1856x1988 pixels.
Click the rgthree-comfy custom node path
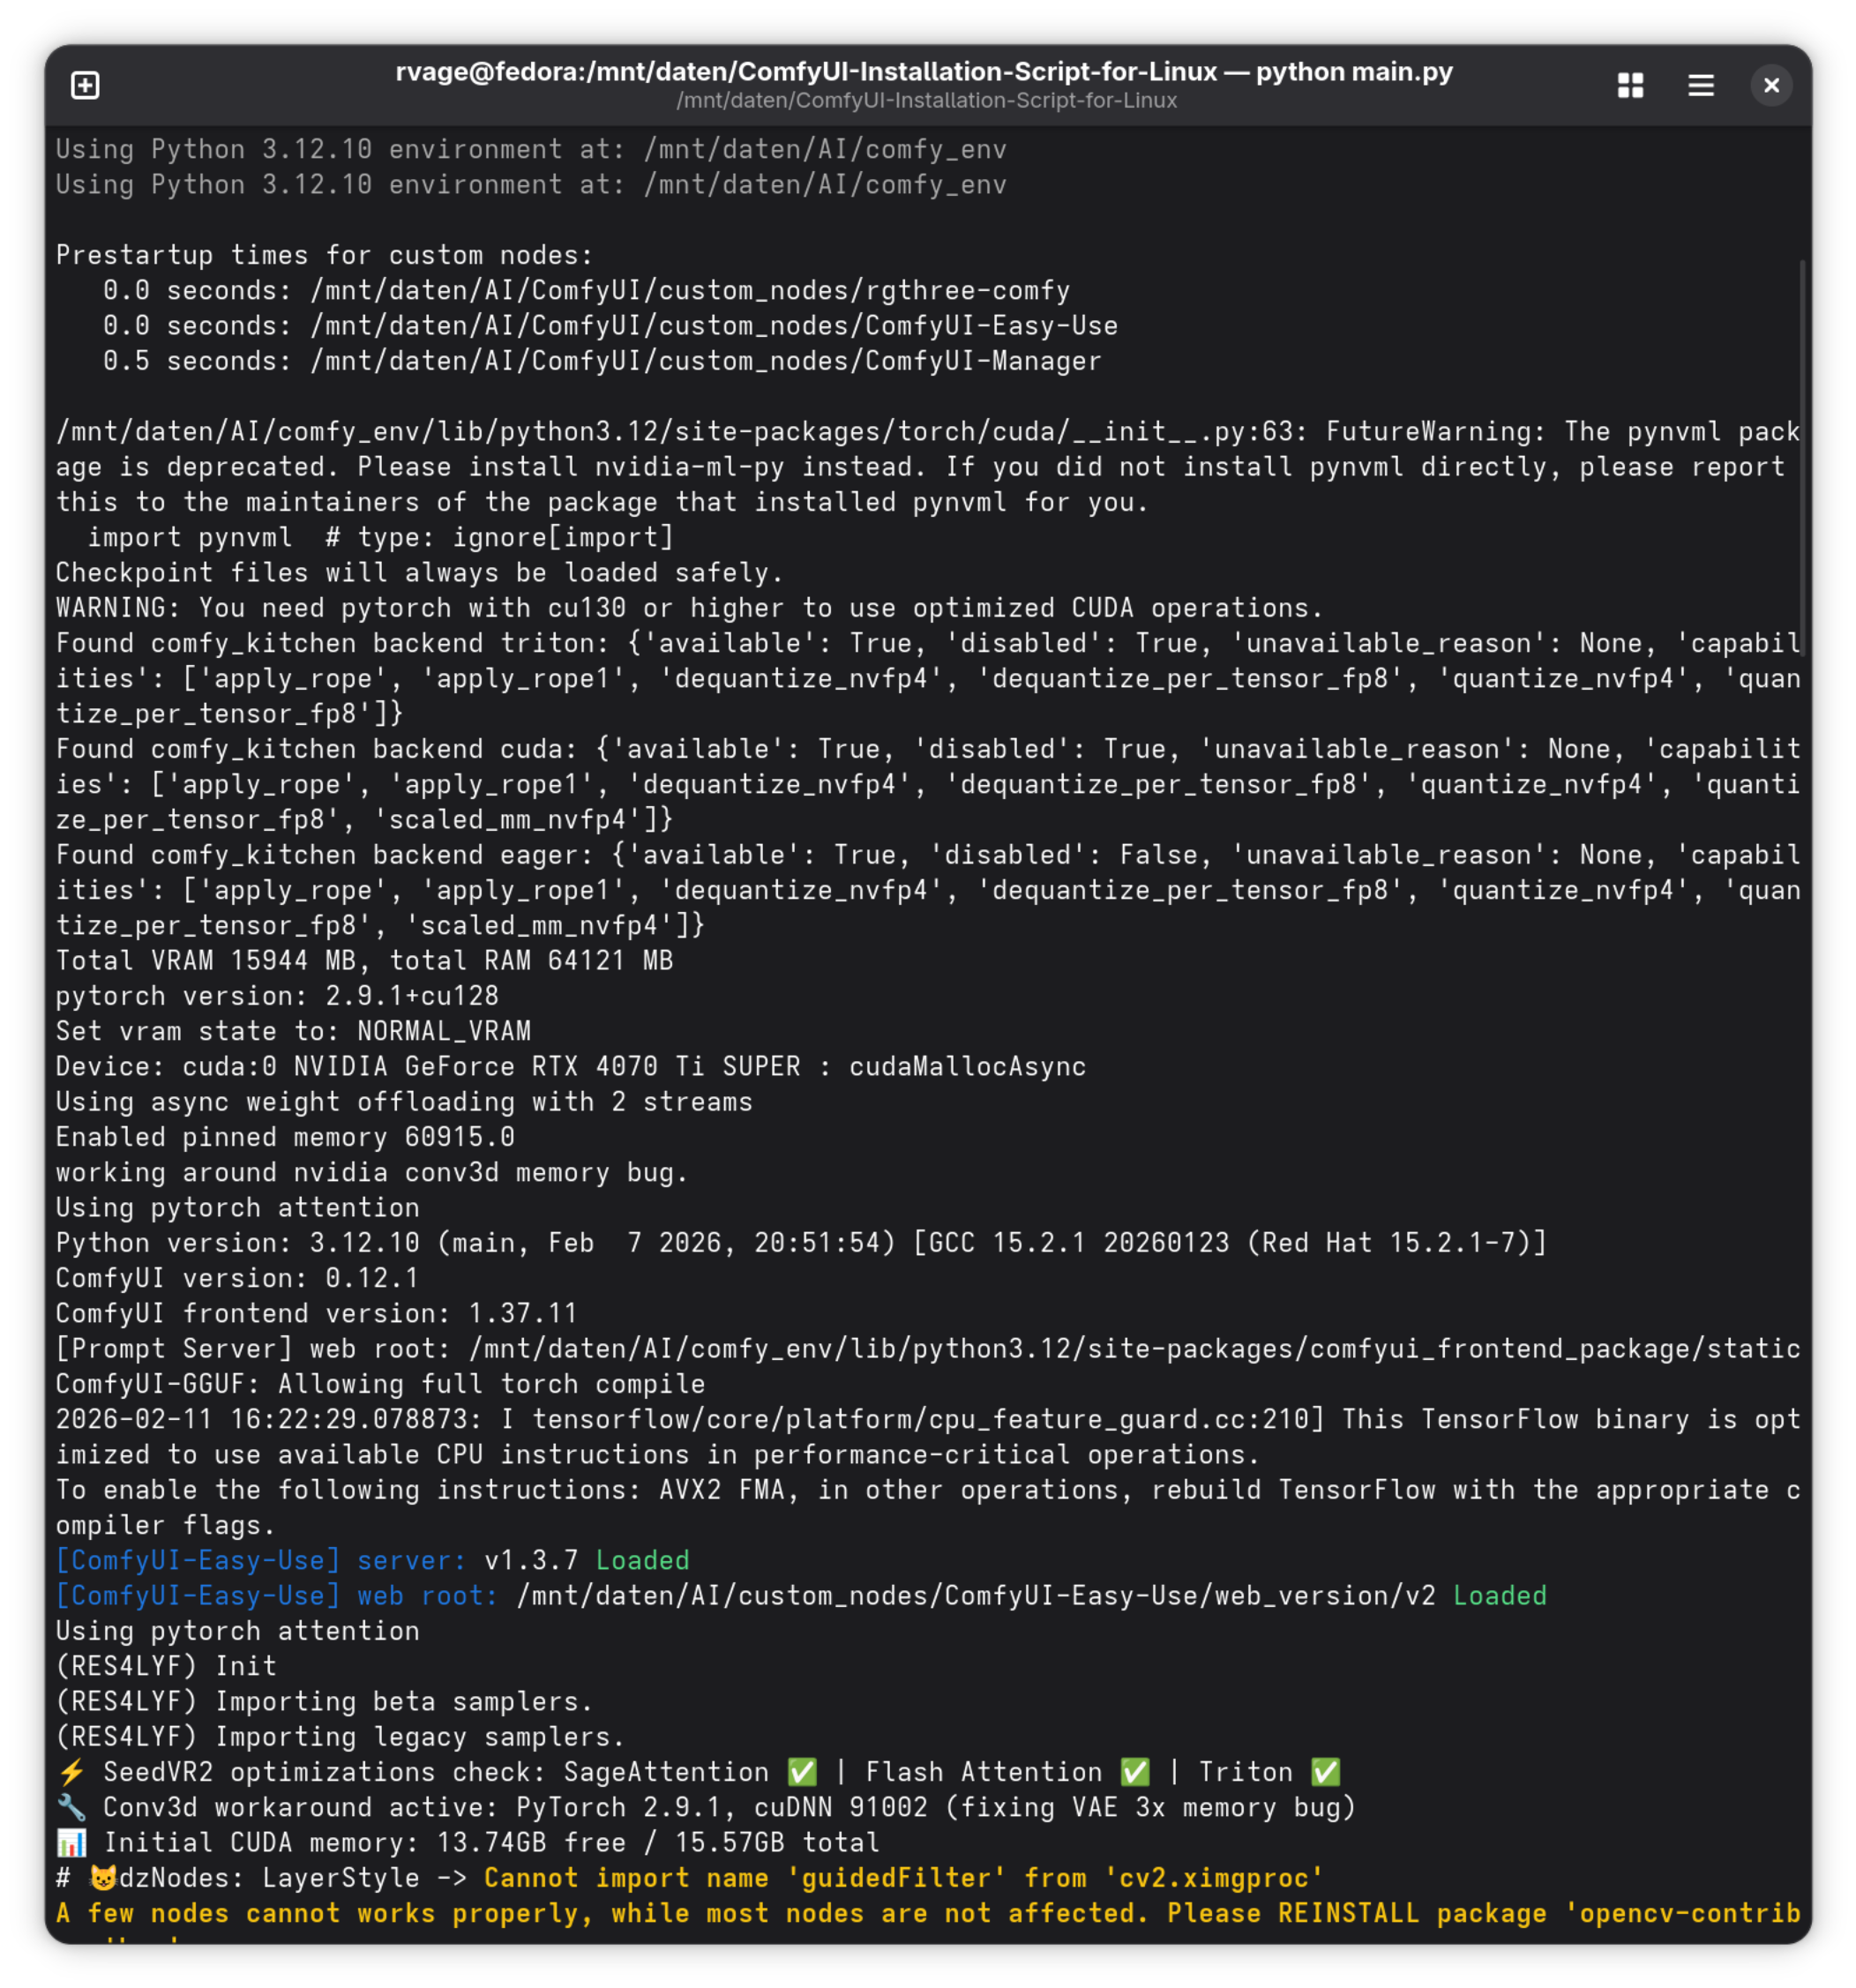(690, 290)
